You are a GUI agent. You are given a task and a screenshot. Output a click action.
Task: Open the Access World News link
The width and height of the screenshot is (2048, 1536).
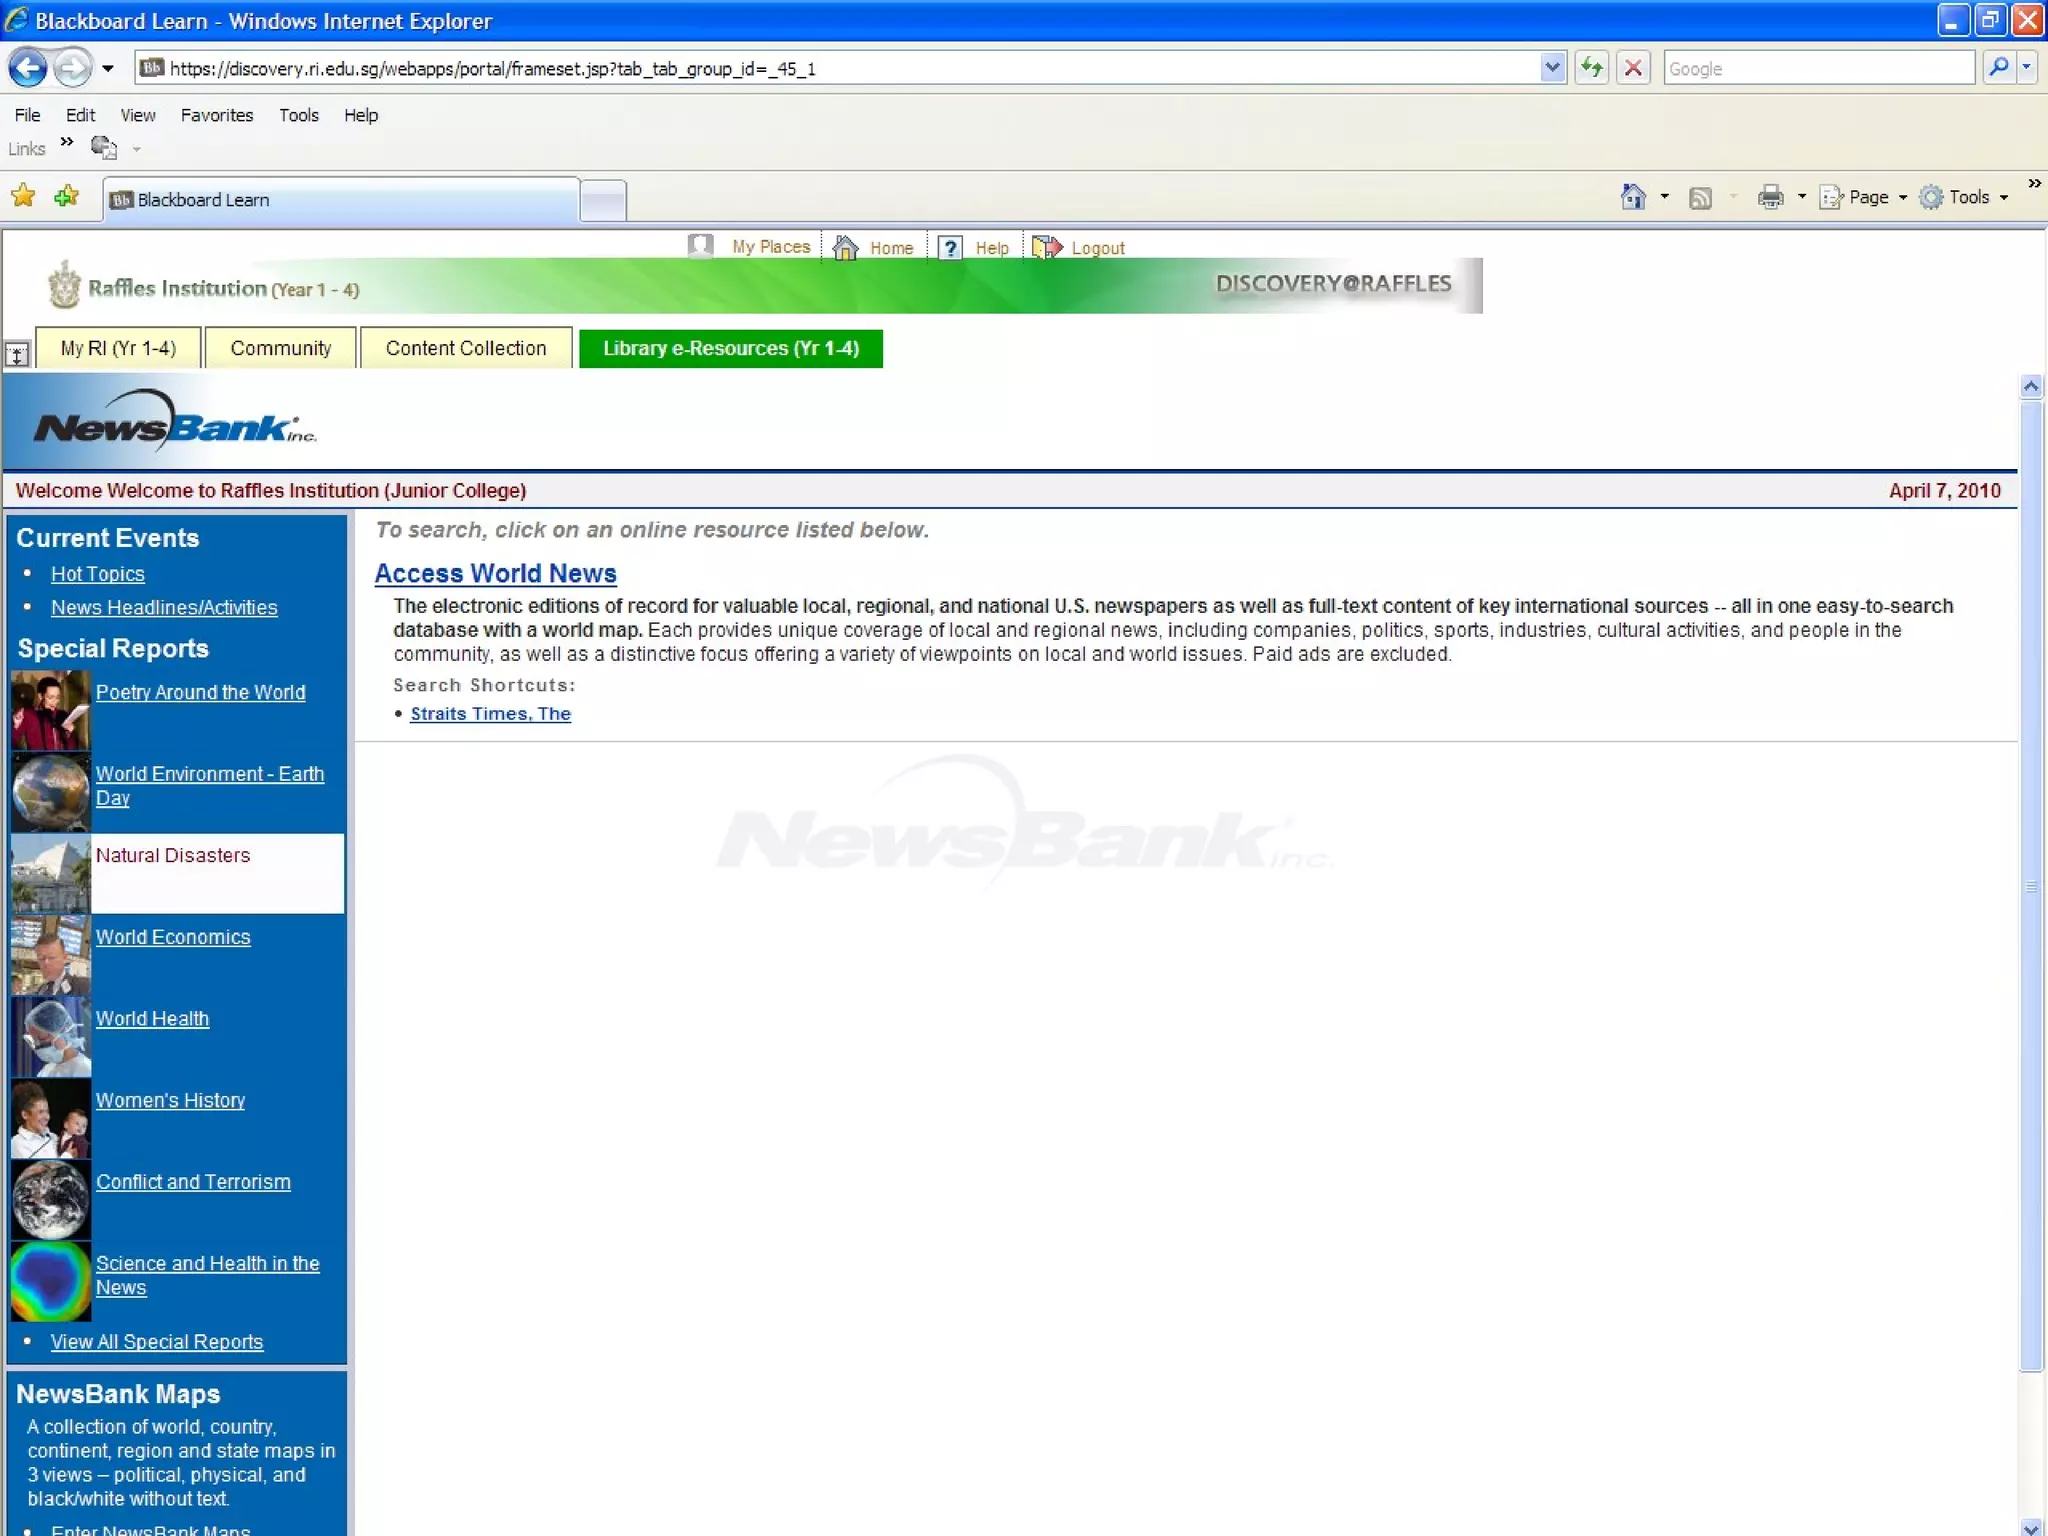[495, 573]
